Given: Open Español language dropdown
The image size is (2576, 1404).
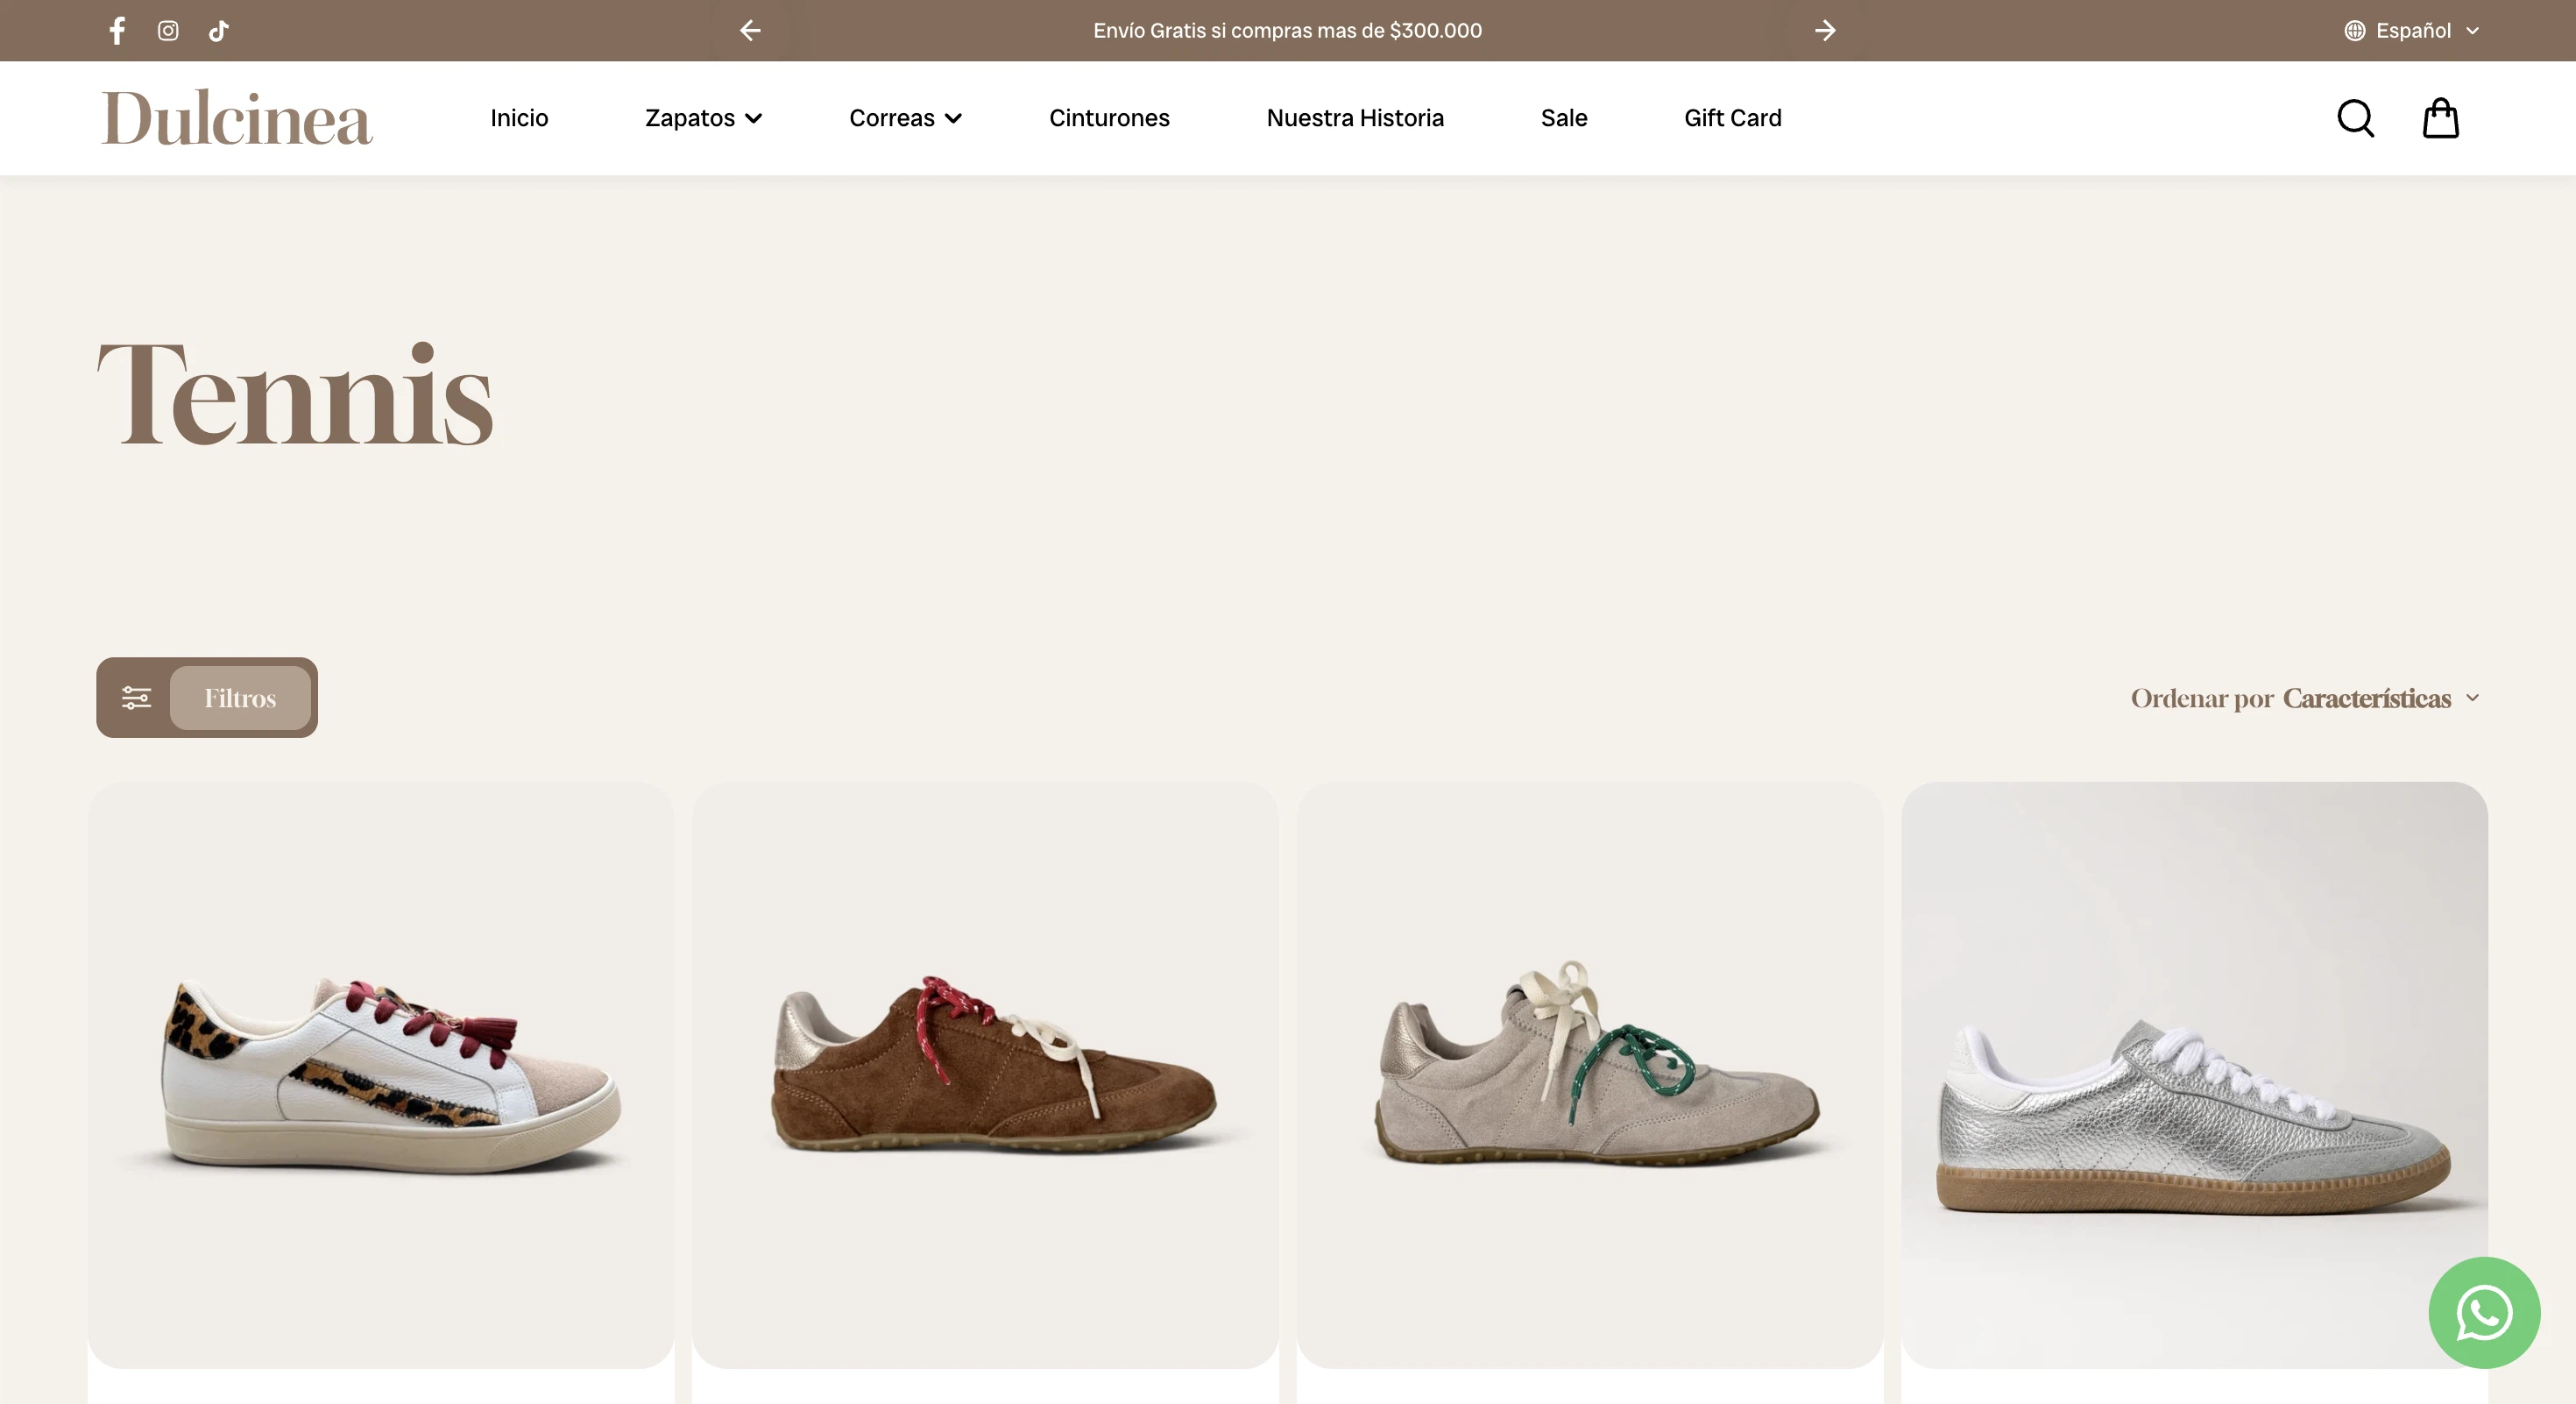Looking at the screenshot, I should 2412,30.
